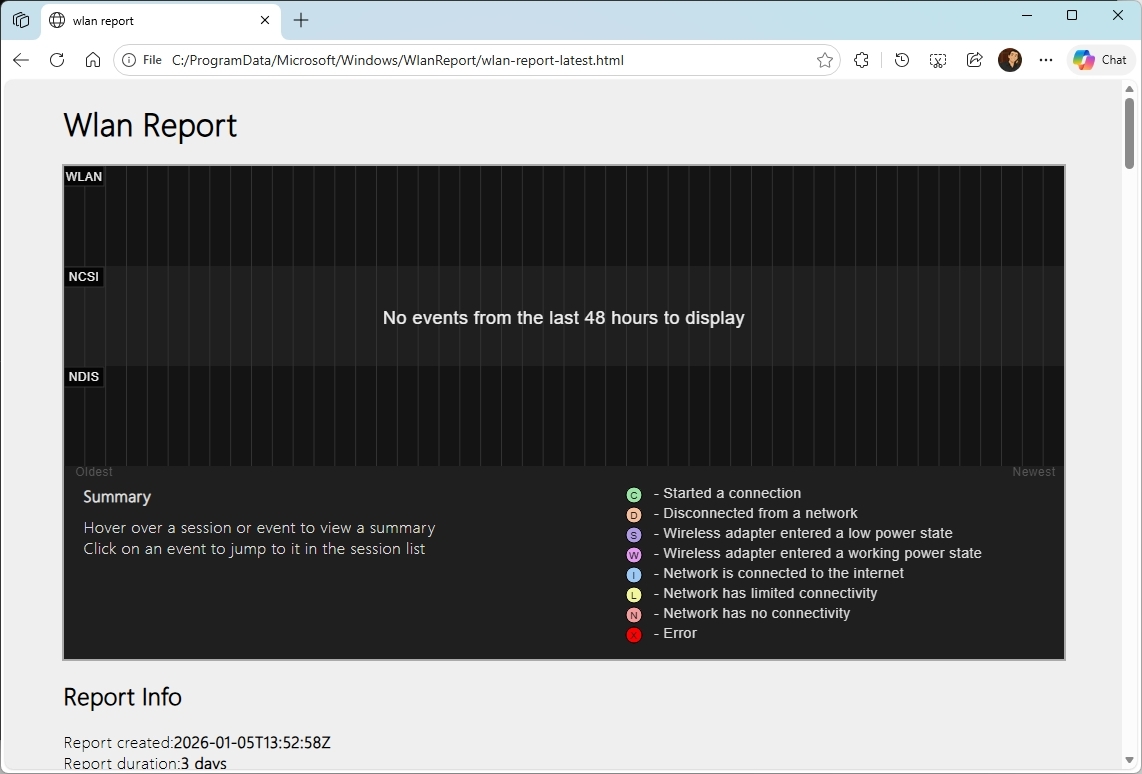Screen dimensions: 1142x774
Task: Click the Wlan Report page title
Action: (x=150, y=125)
